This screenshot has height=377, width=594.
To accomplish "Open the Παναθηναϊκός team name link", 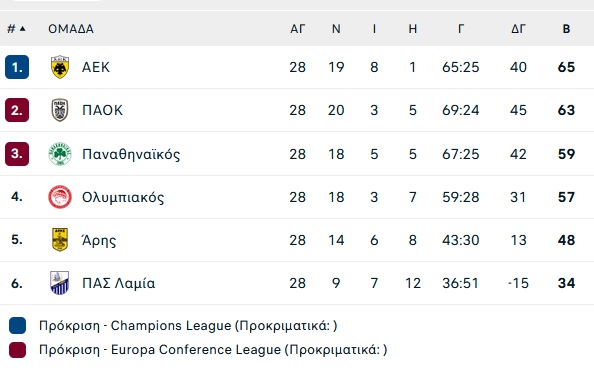I will [x=131, y=154].
